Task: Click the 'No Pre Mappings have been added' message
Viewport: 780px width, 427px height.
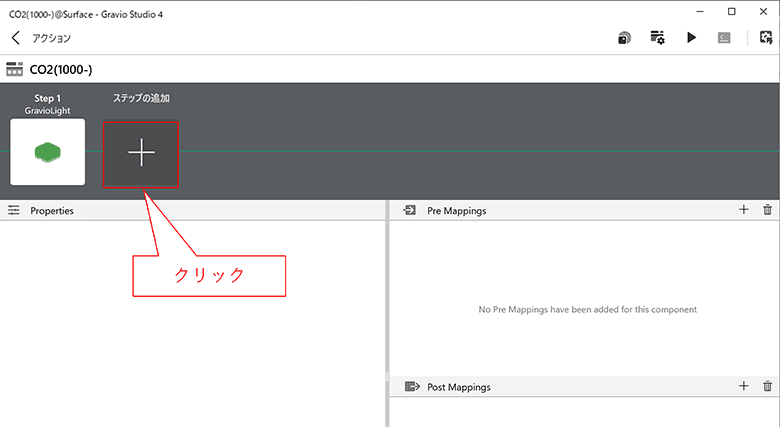Action: (x=587, y=310)
